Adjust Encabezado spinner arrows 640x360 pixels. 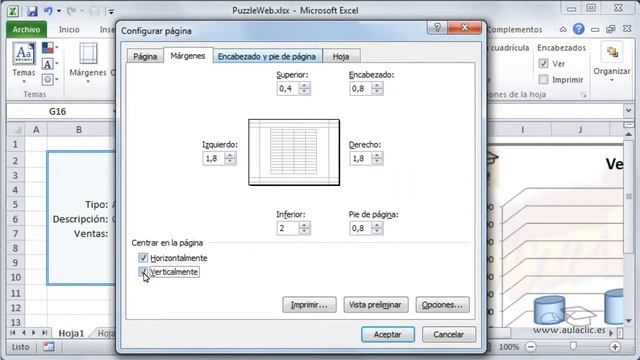click(x=378, y=89)
